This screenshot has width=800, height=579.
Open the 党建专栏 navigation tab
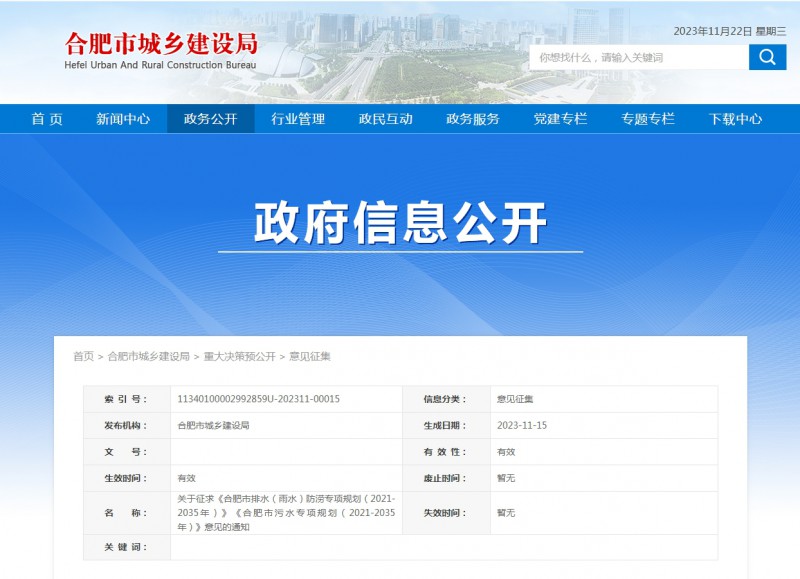[560, 119]
